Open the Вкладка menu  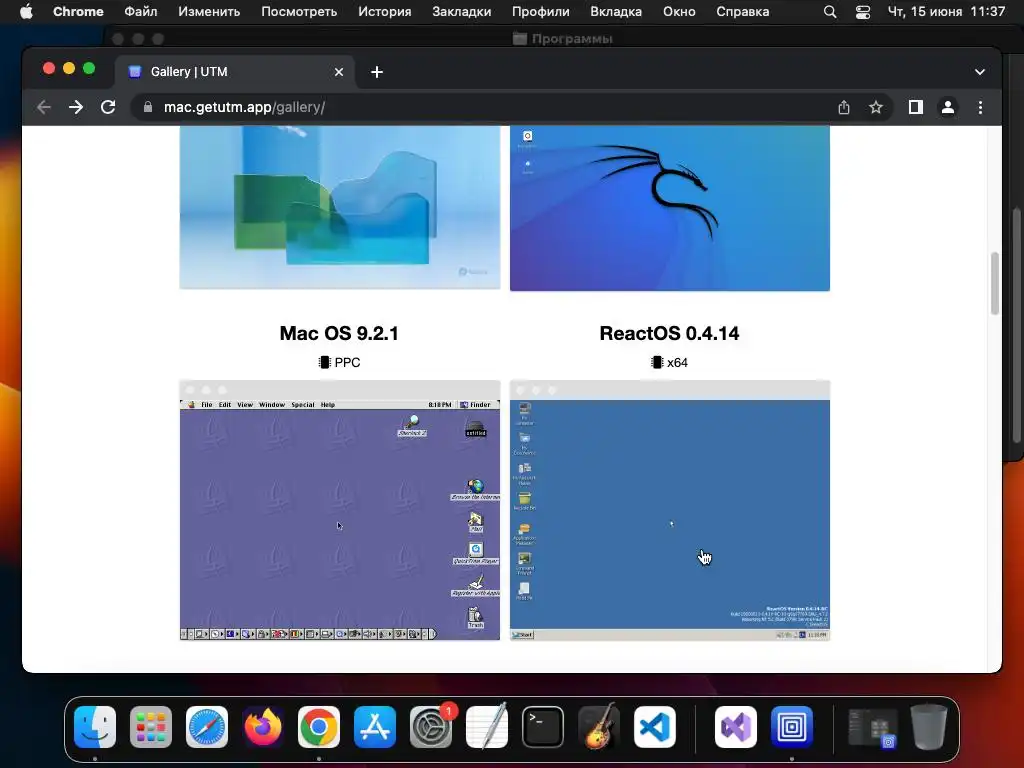pyautogui.click(x=616, y=12)
